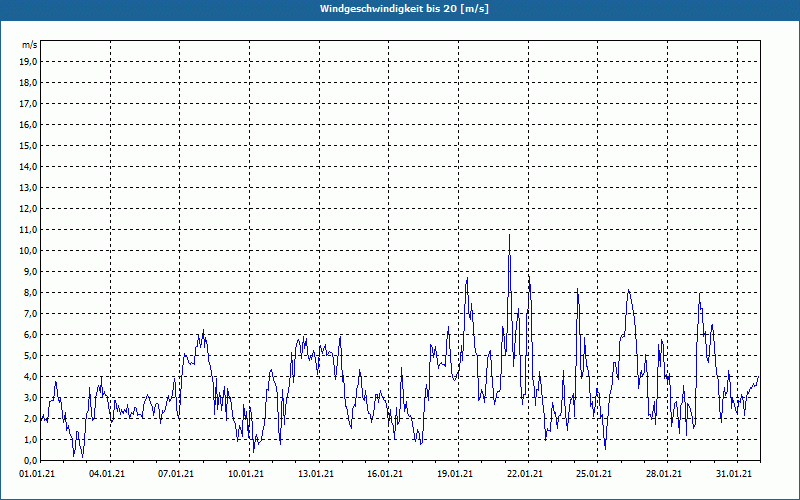Select the 10,0 axis value
This screenshot has width=800, height=500.
click(28, 251)
